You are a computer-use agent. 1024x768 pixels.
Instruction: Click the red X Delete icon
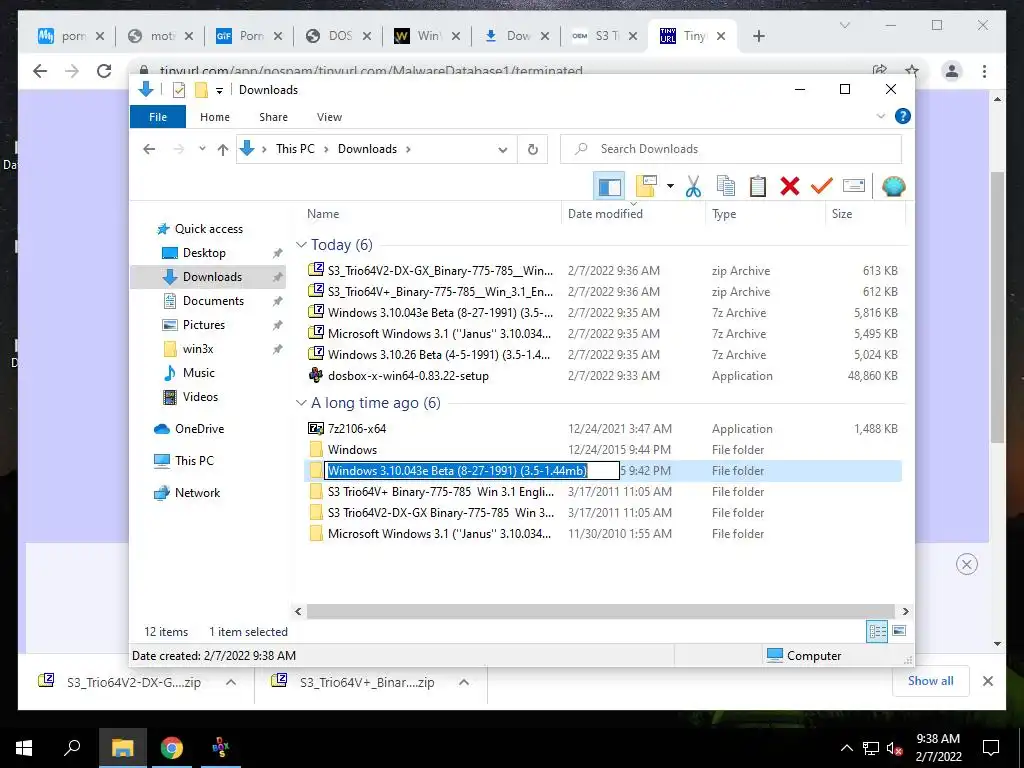[x=790, y=187]
